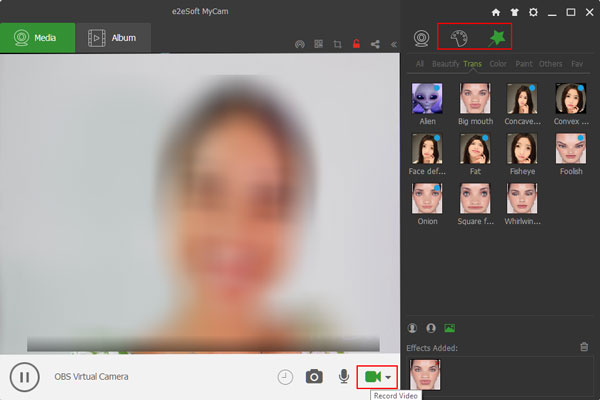Delete added effects with trash icon
This screenshot has width=600, height=400.
584,347
